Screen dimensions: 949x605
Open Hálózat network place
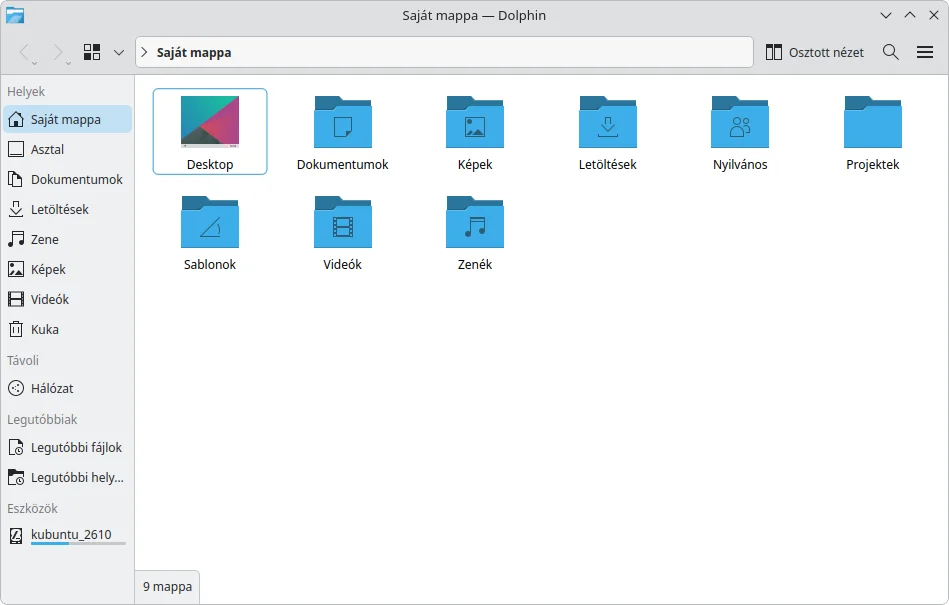(67, 388)
